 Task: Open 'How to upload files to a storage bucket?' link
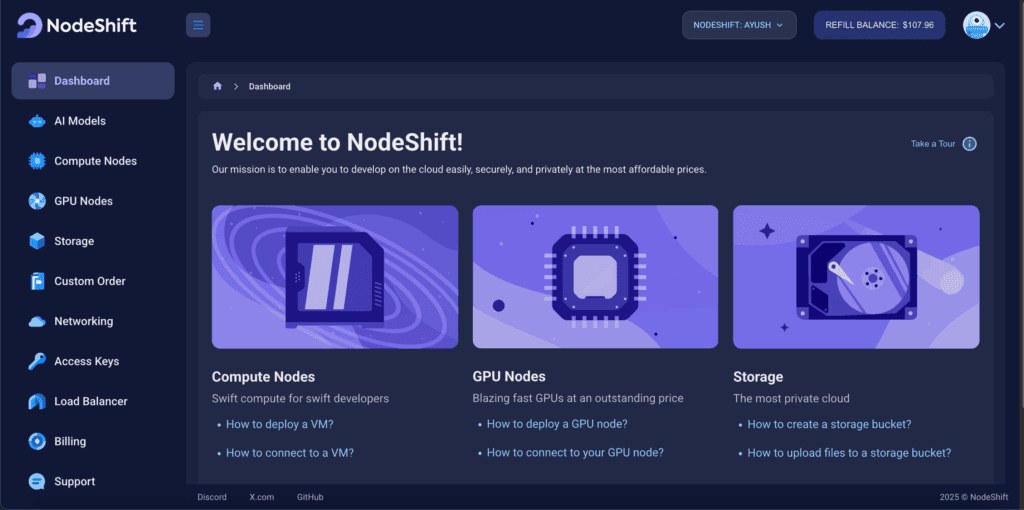click(x=849, y=453)
